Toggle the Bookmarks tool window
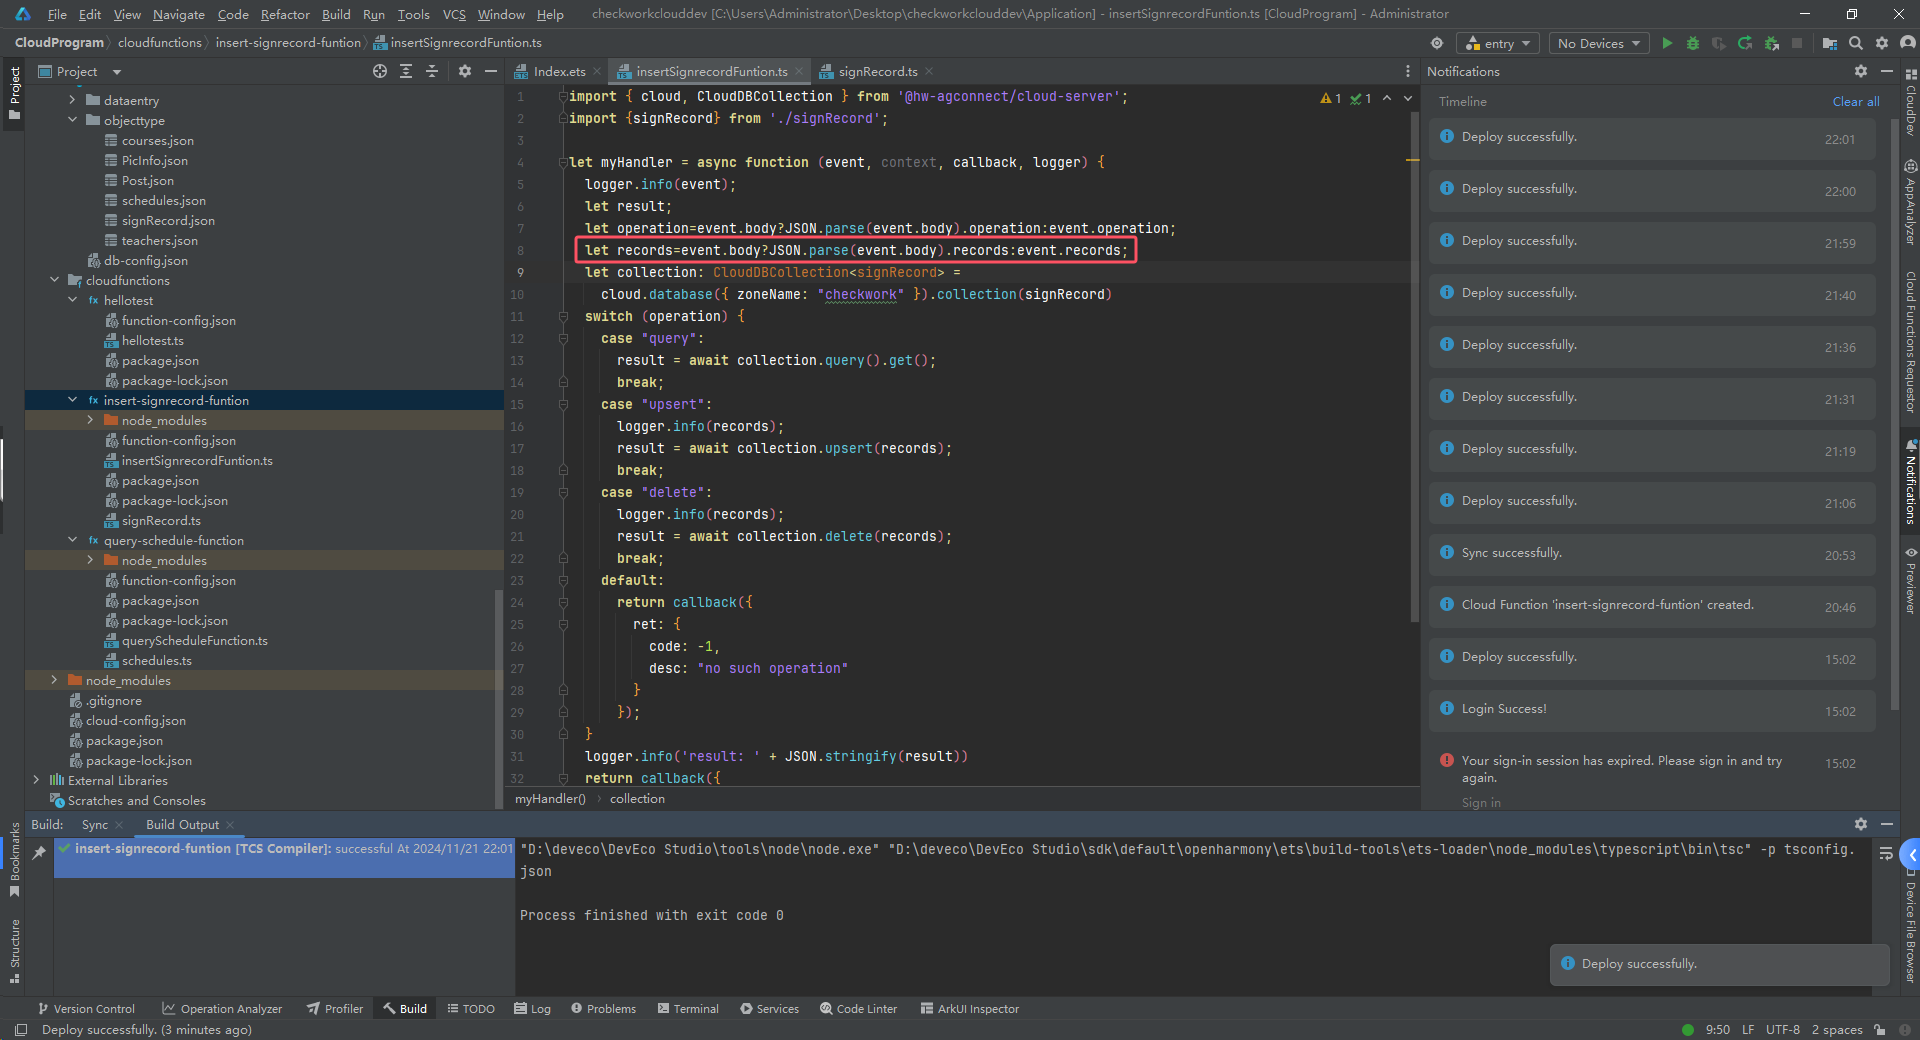 point(14,858)
